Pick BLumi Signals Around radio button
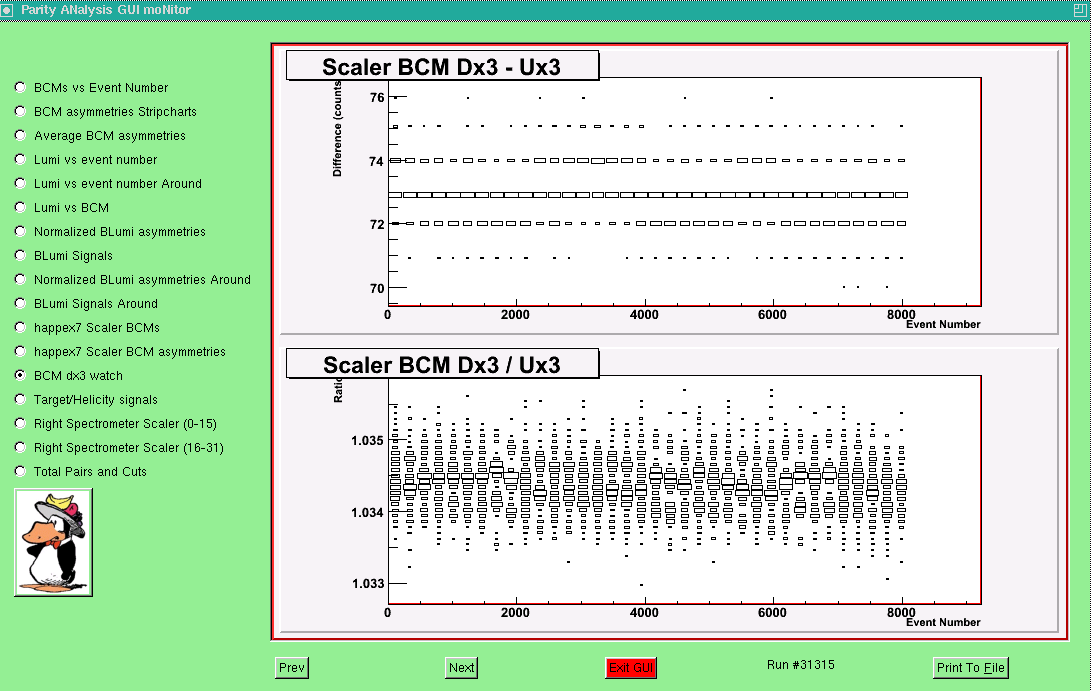Image resolution: width=1091 pixels, height=691 pixels. (x=20, y=303)
